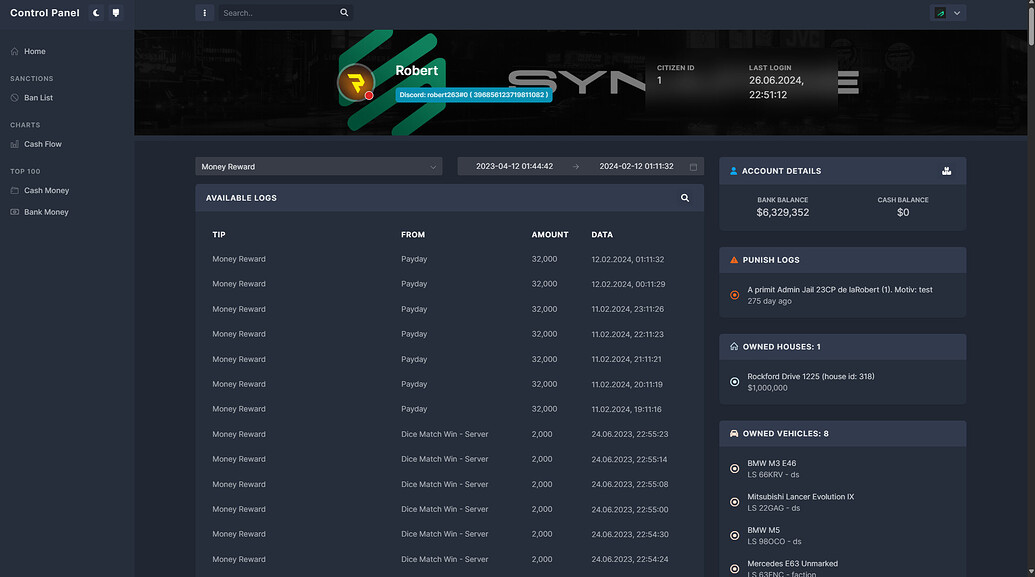Screen dimensions: 1035x577
Task: Click the Home icon in the sidebar
Action: [x=13, y=51]
